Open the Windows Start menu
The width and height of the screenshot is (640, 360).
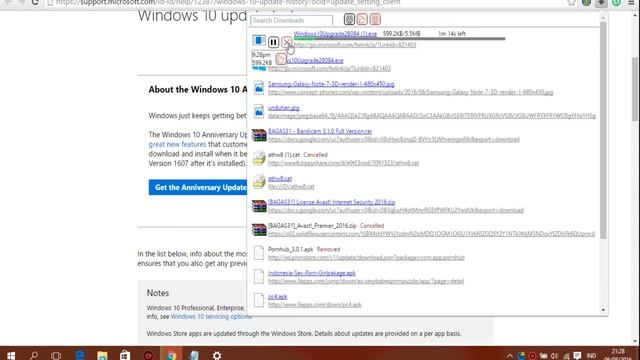coord(11,355)
